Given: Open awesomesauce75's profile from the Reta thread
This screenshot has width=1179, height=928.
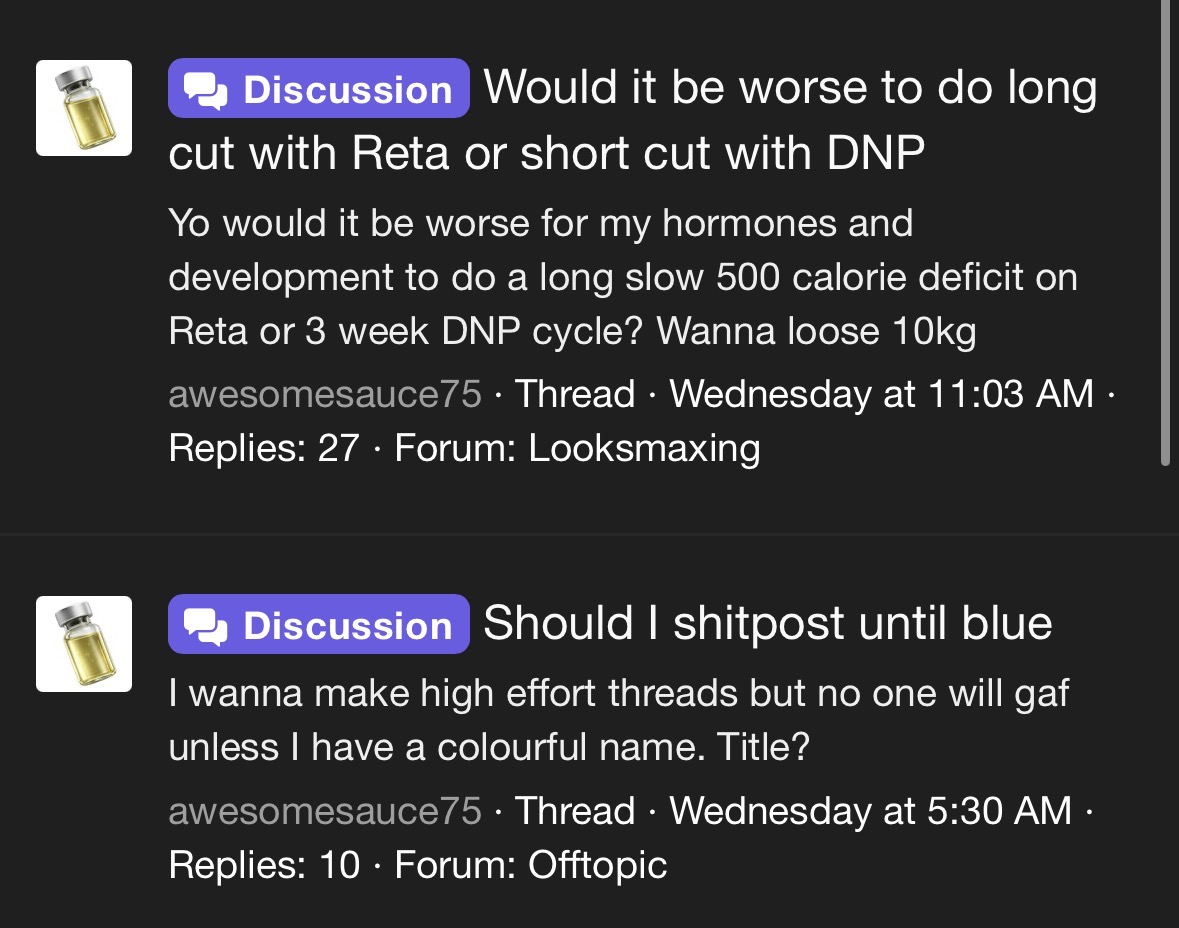Looking at the screenshot, I should (325, 394).
